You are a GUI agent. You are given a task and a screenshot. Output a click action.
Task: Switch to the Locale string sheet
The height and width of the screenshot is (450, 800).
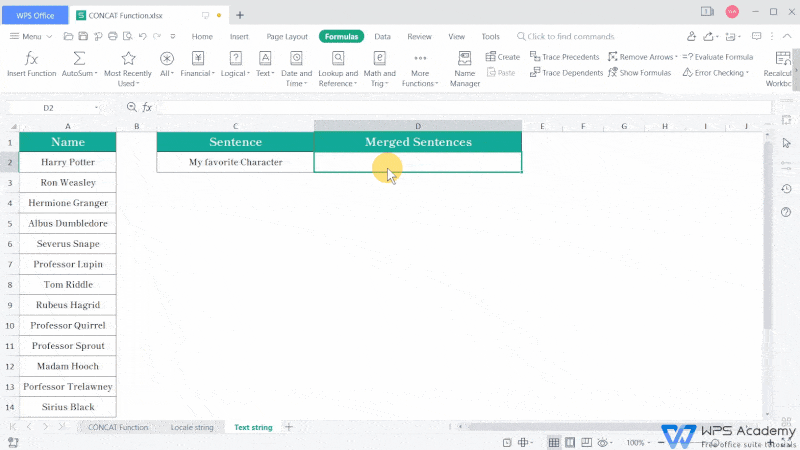point(192,428)
